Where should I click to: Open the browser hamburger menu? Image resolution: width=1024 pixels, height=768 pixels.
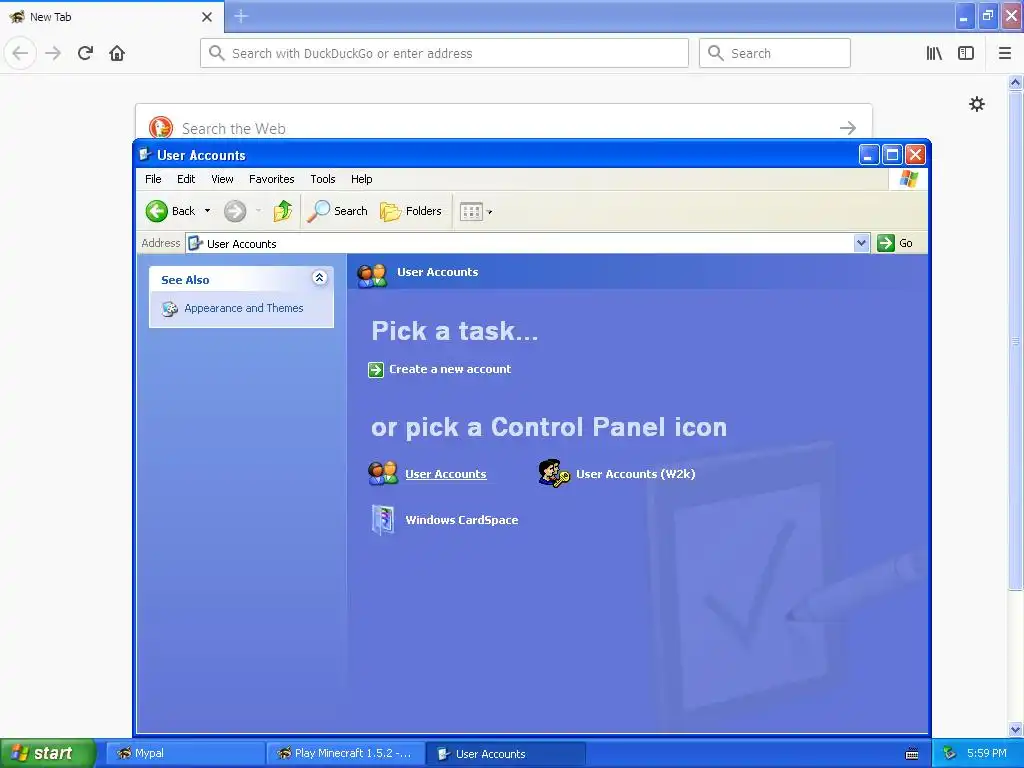click(1005, 53)
